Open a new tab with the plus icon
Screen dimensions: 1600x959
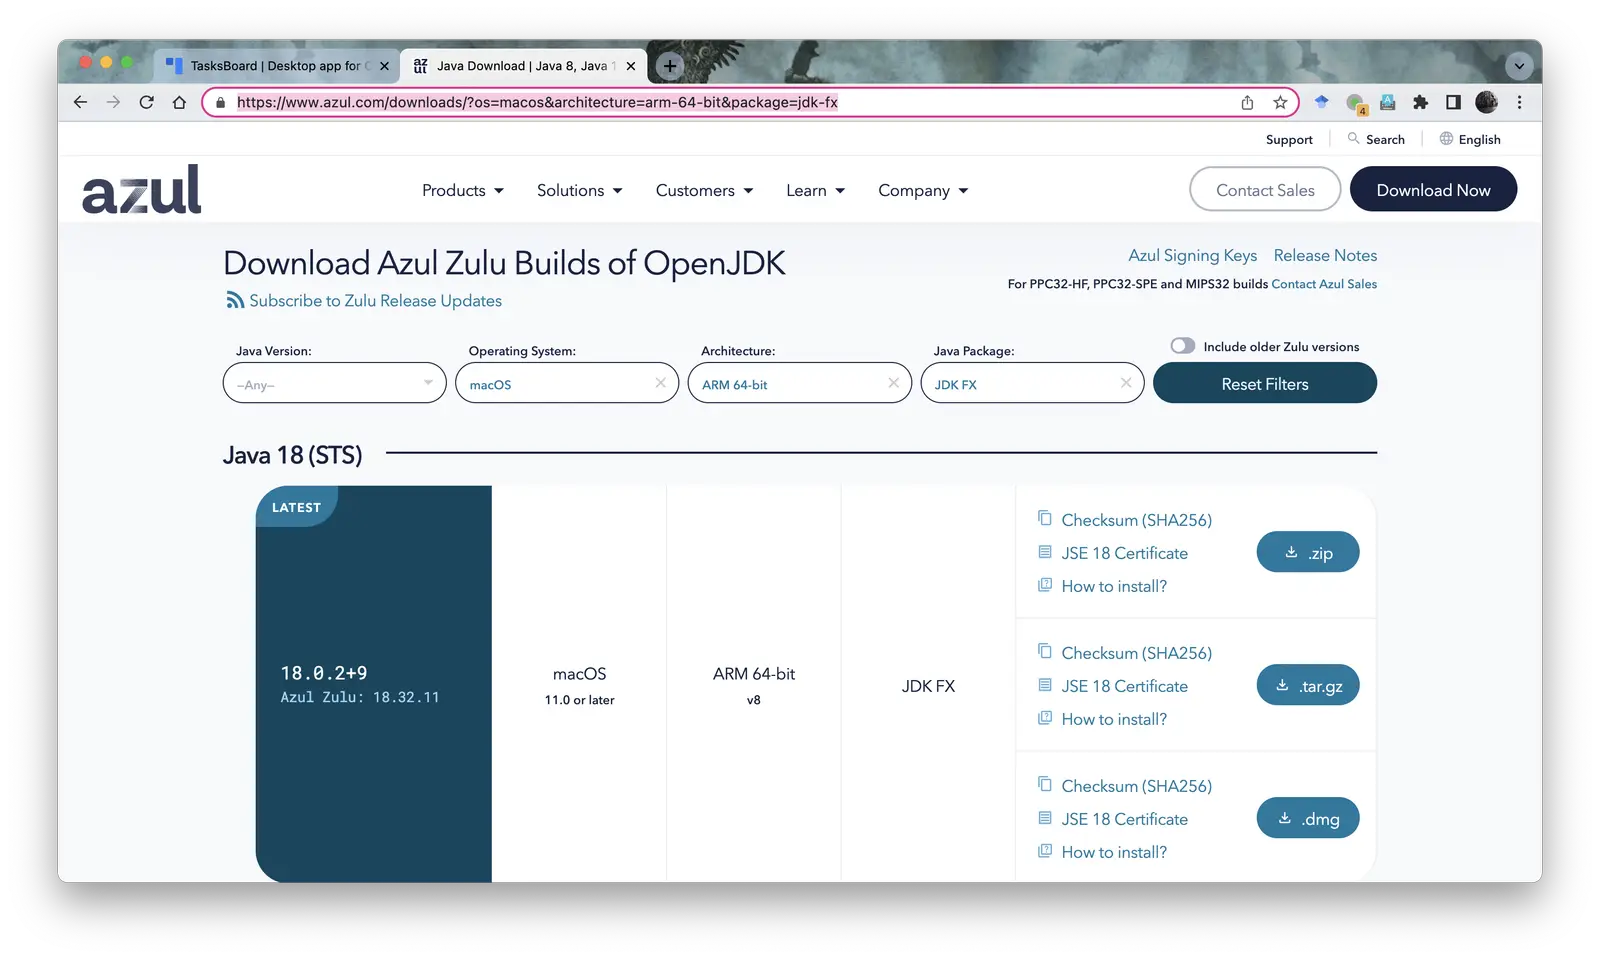[670, 66]
